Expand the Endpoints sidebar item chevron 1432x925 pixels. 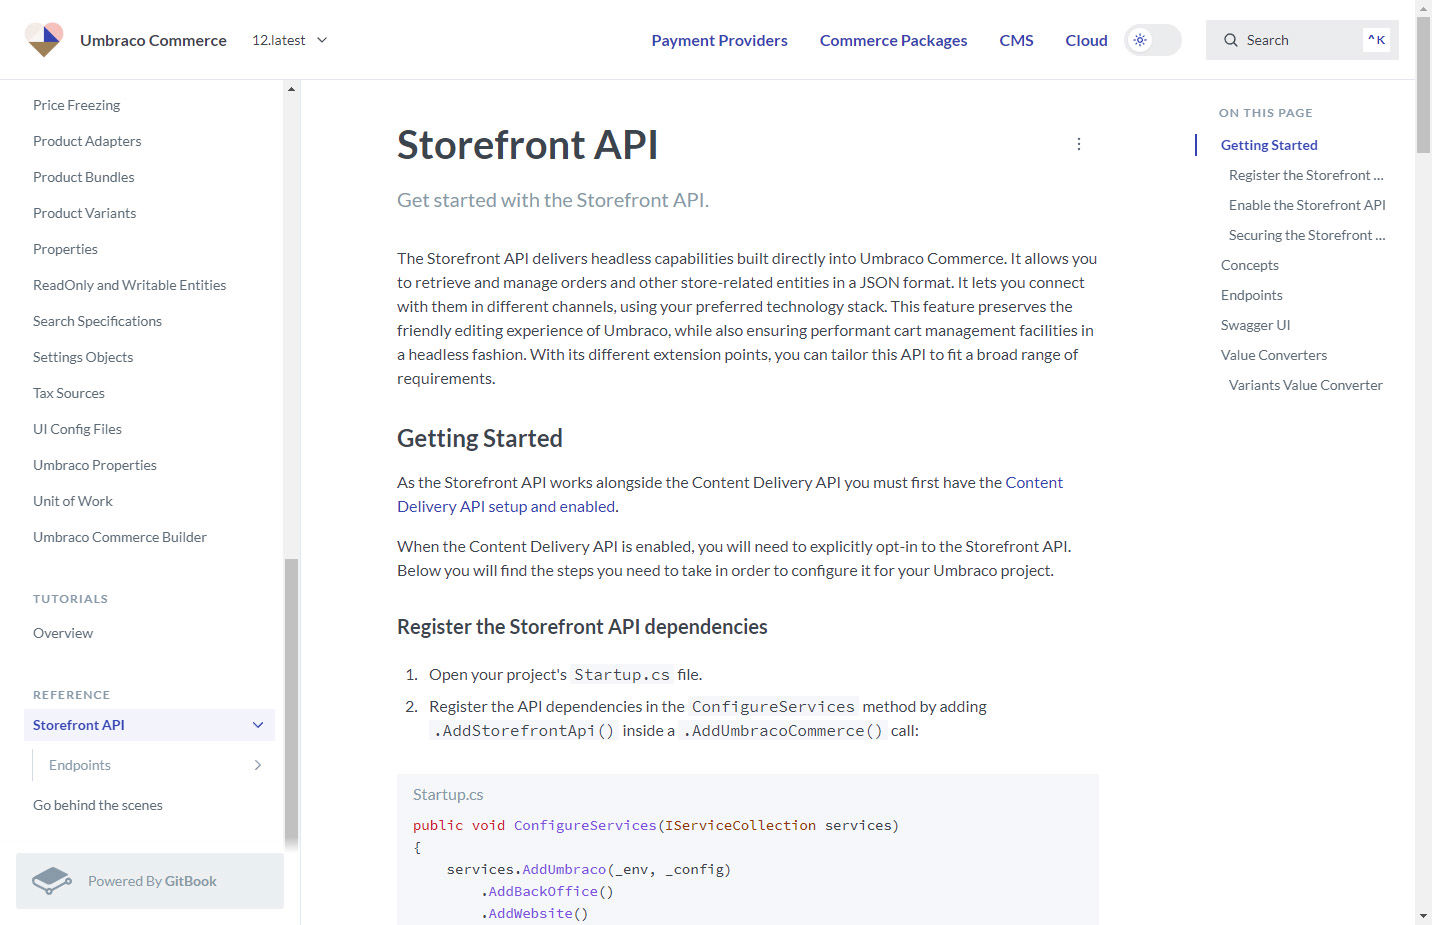tap(258, 765)
